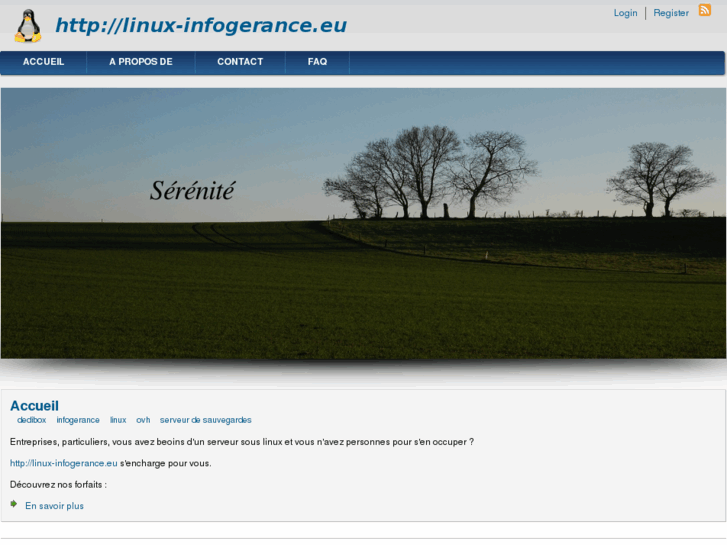This screenshot has width=727, height=545.
Task: Click the Sérénité landscape banner image
Action: click(364, 223)
